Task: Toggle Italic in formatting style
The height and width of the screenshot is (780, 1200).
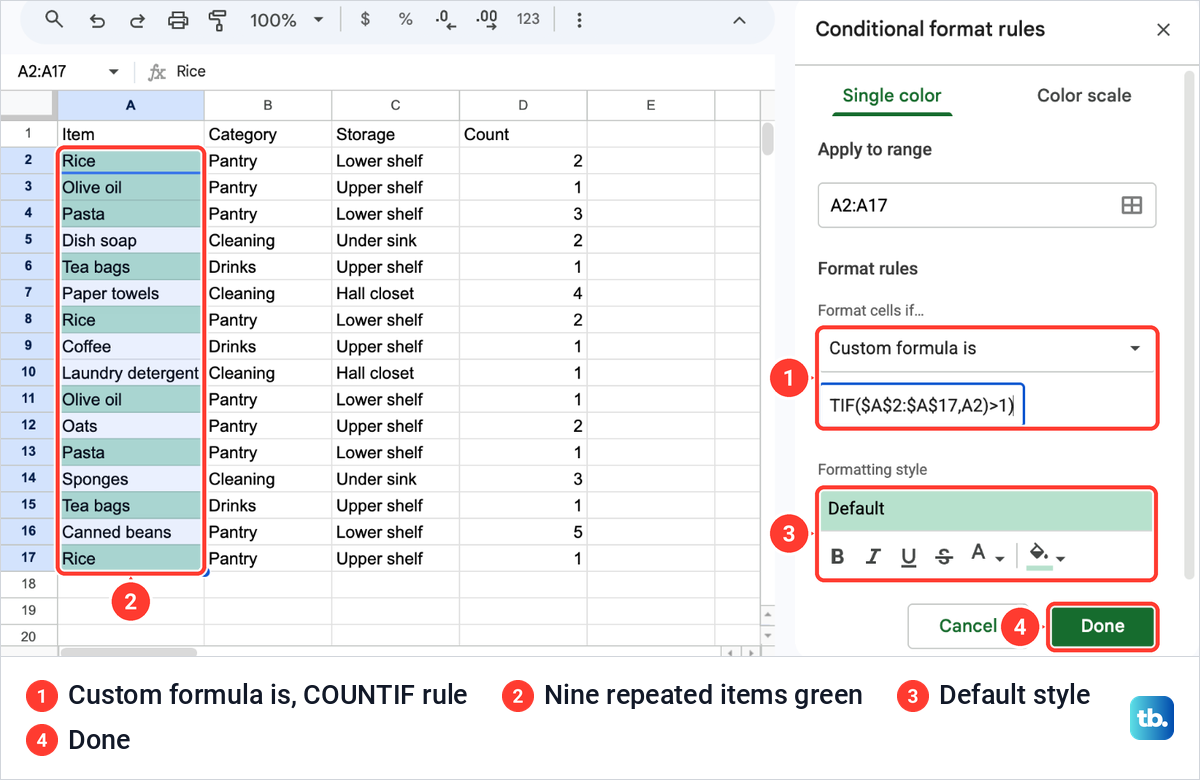Action: (x=873, y=557)
